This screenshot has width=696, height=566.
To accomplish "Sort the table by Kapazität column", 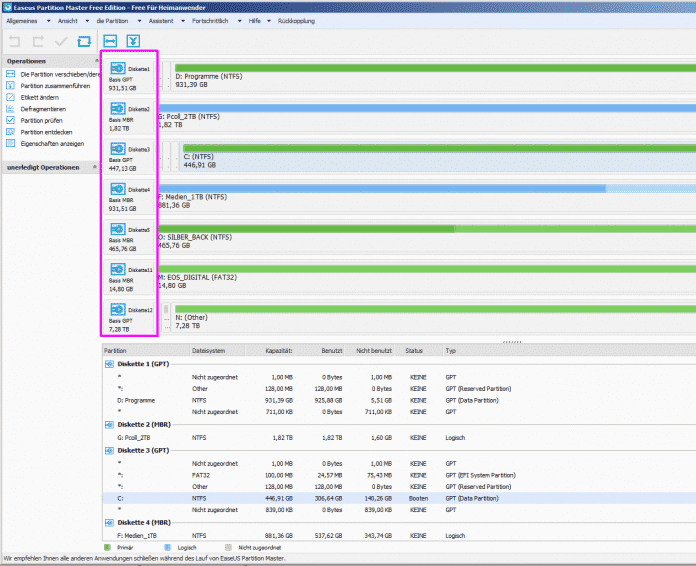I will 278,351.
